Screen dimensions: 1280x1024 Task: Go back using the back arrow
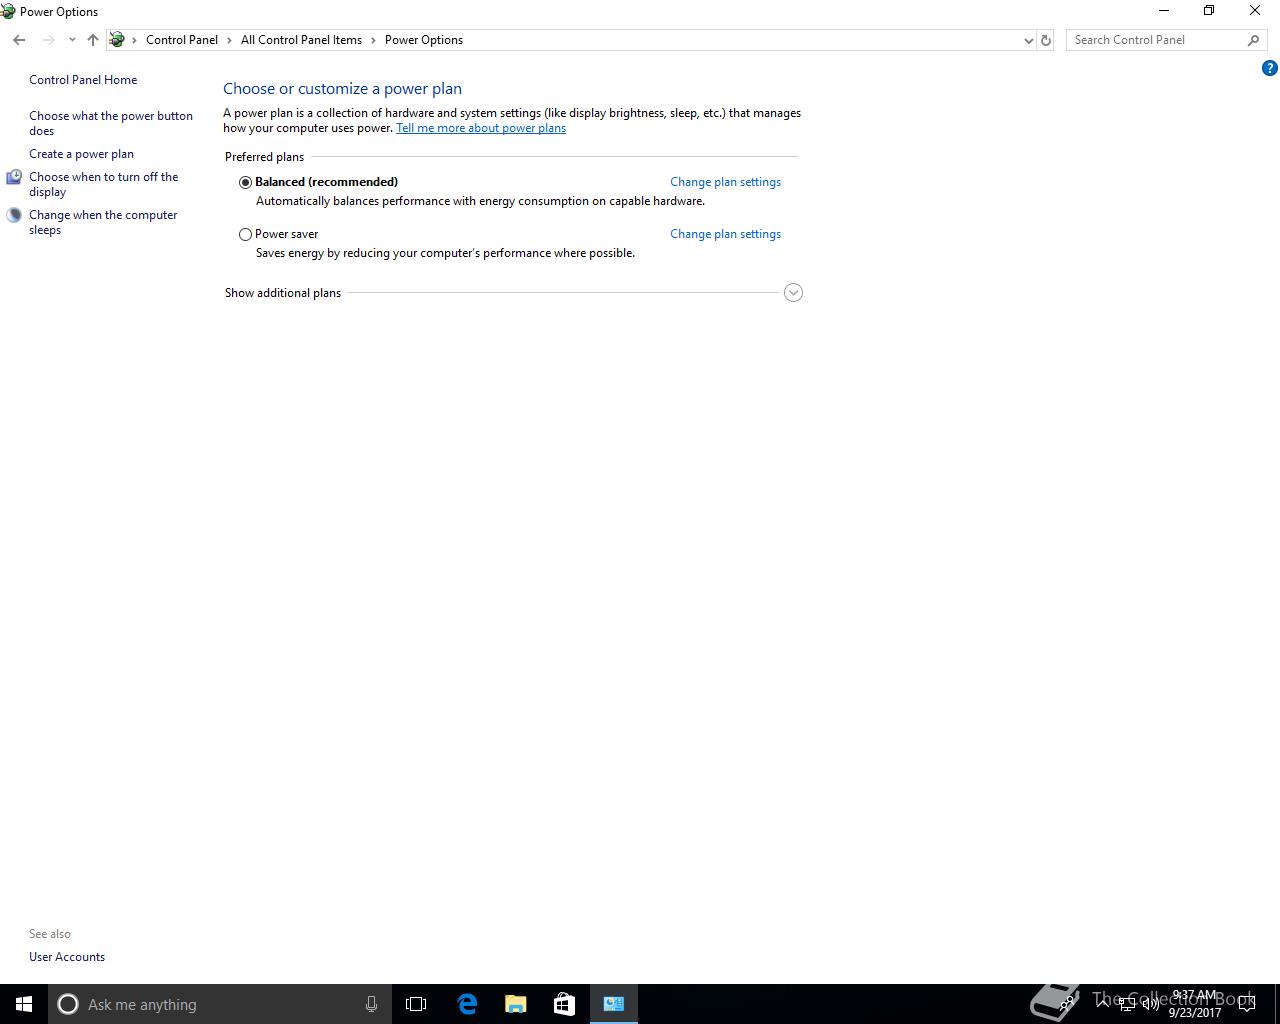(19, 40)
